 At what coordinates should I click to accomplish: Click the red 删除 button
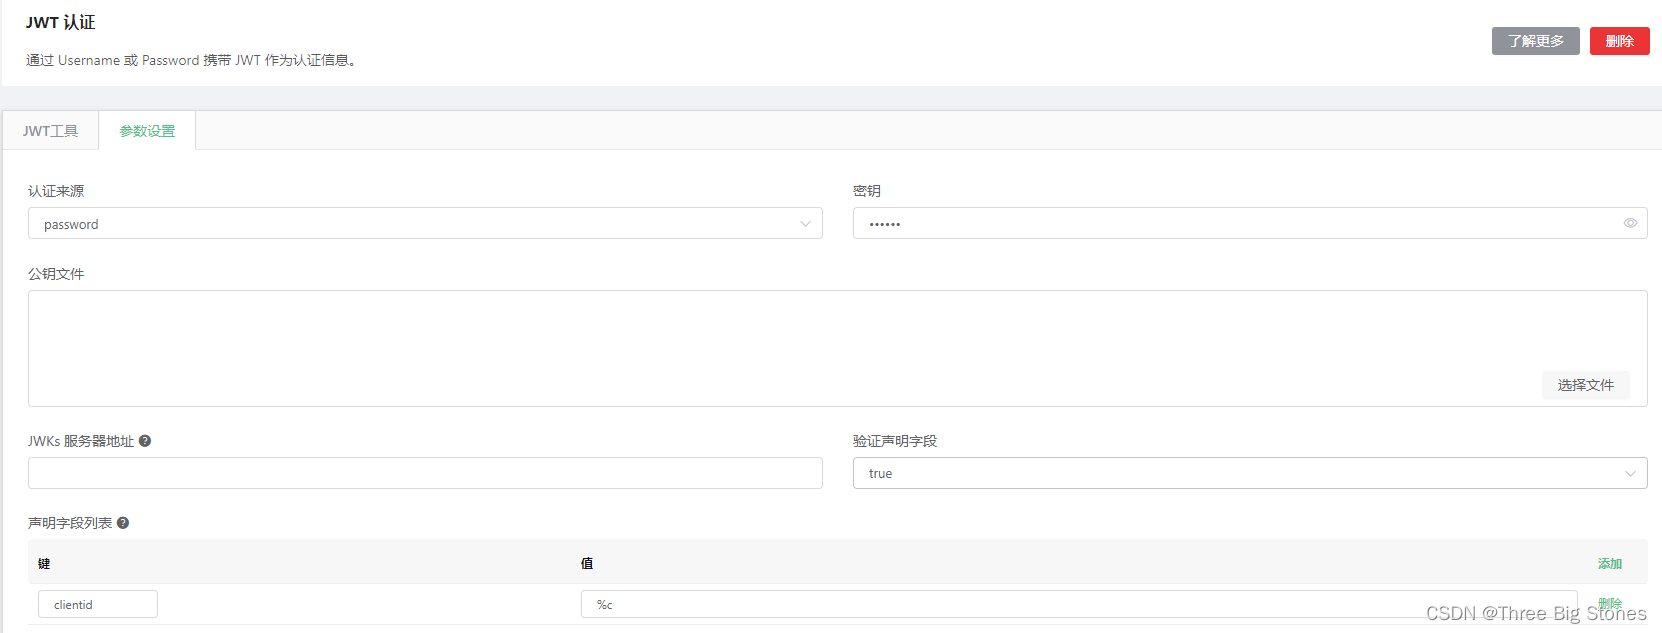[x=1620, y=41]
